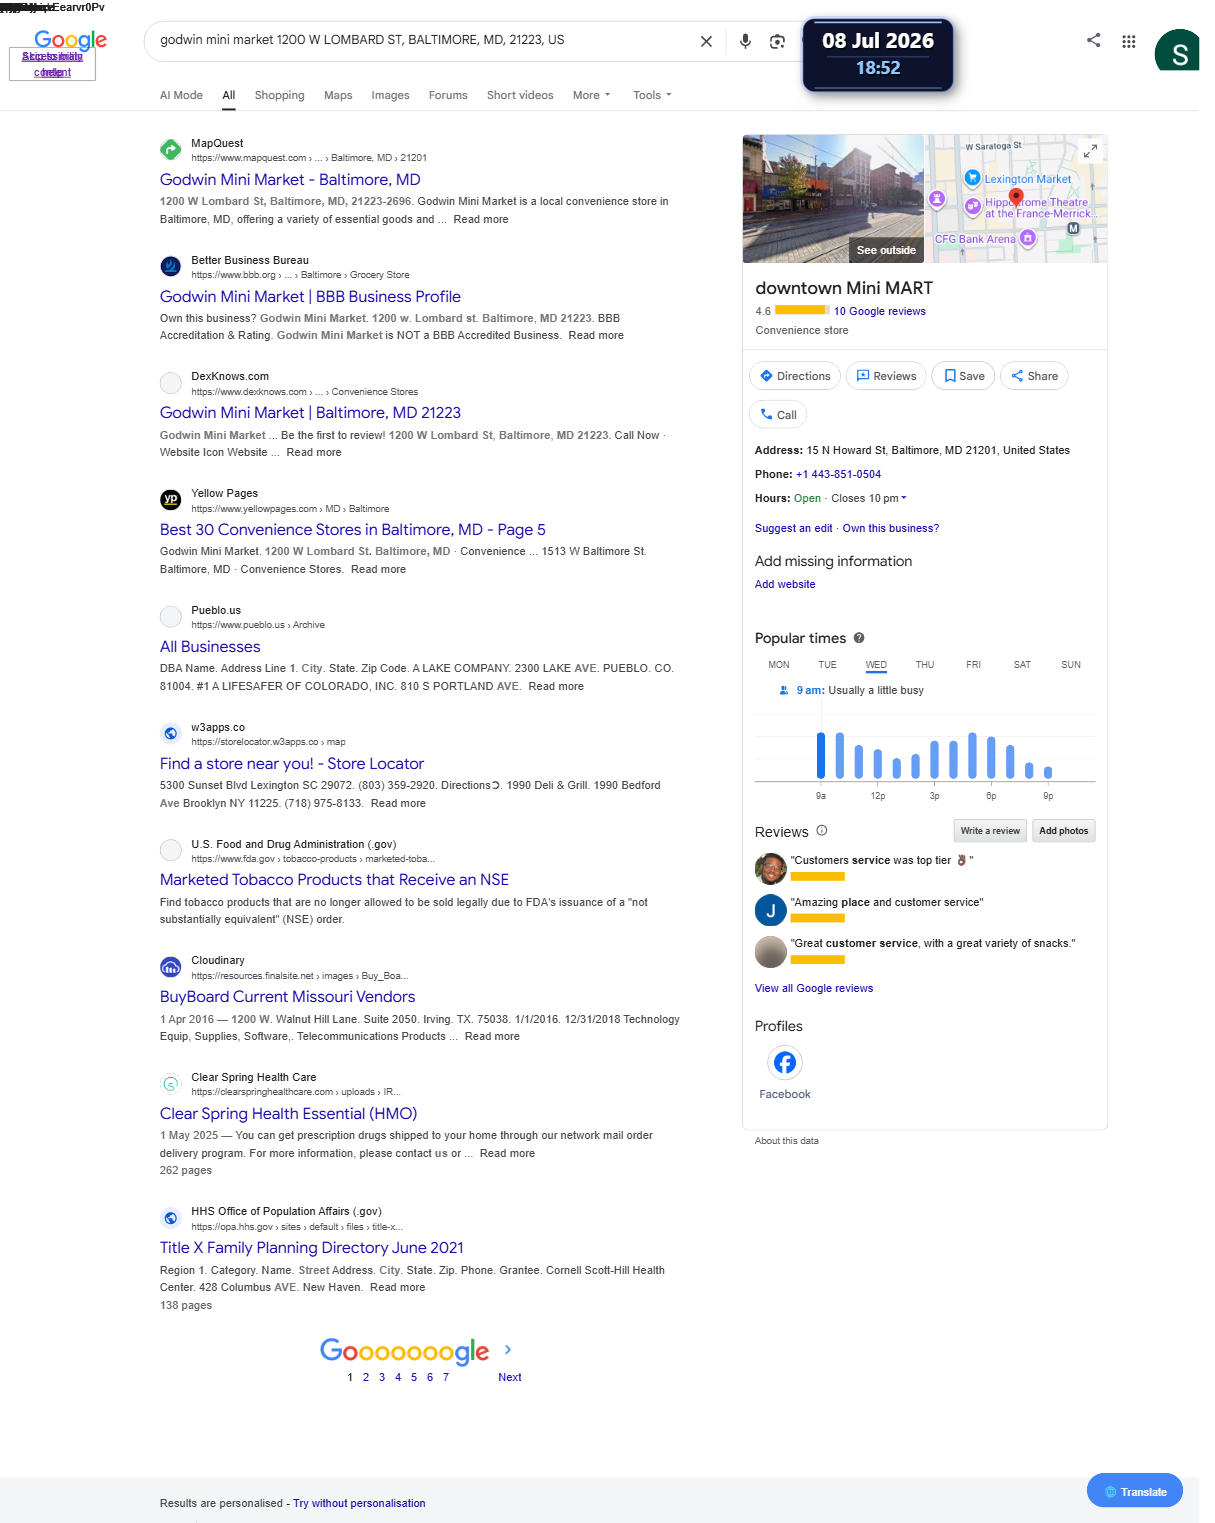Viewport: 1215px width, 1523px height.
Task: Open the green S account avatar
Action: point(1177,51)
